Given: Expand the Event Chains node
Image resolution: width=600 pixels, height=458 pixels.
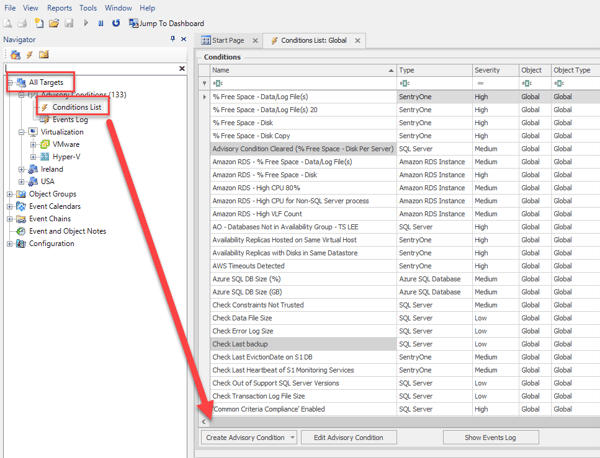Looking at the screenshot, I should pyautogui.click(x=10, y=219).
